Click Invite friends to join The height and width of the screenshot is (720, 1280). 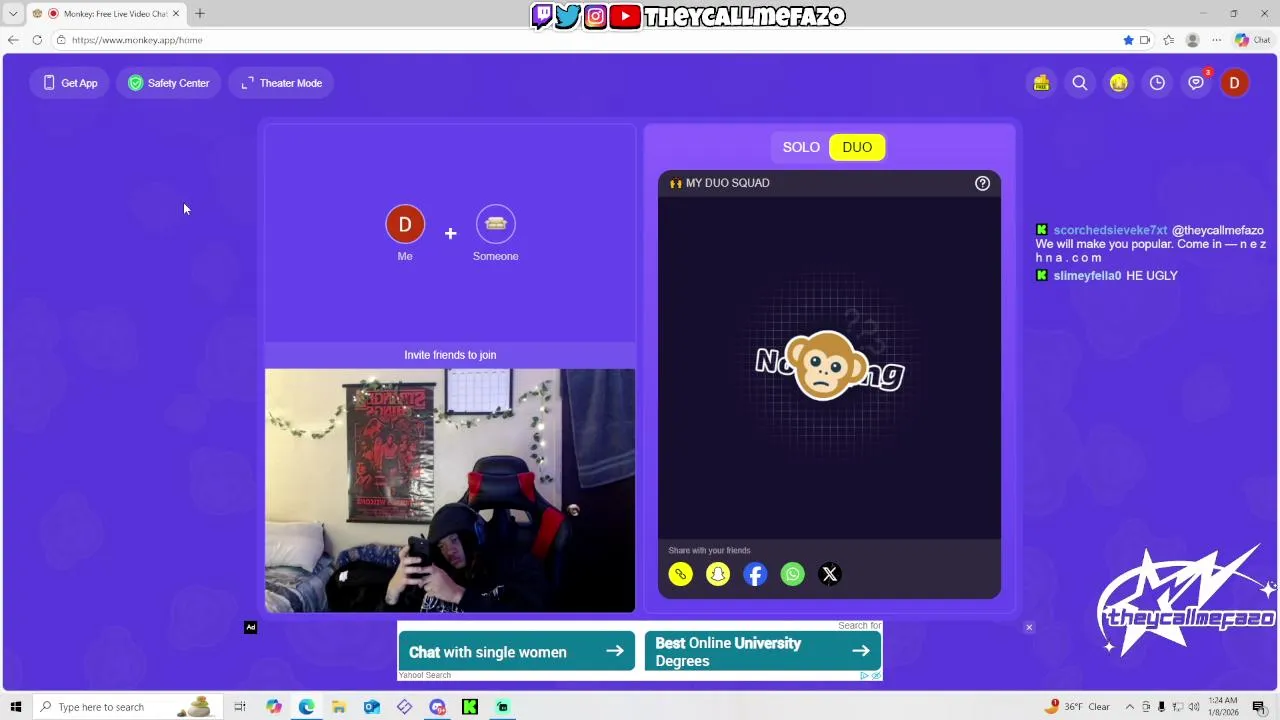click(450, 355)
